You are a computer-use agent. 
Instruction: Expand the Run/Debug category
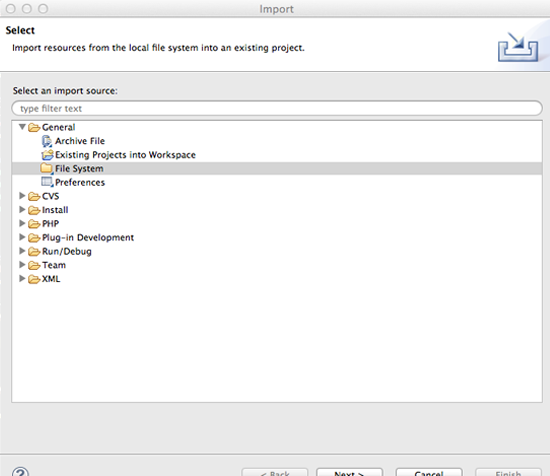[x=22, y=251]
